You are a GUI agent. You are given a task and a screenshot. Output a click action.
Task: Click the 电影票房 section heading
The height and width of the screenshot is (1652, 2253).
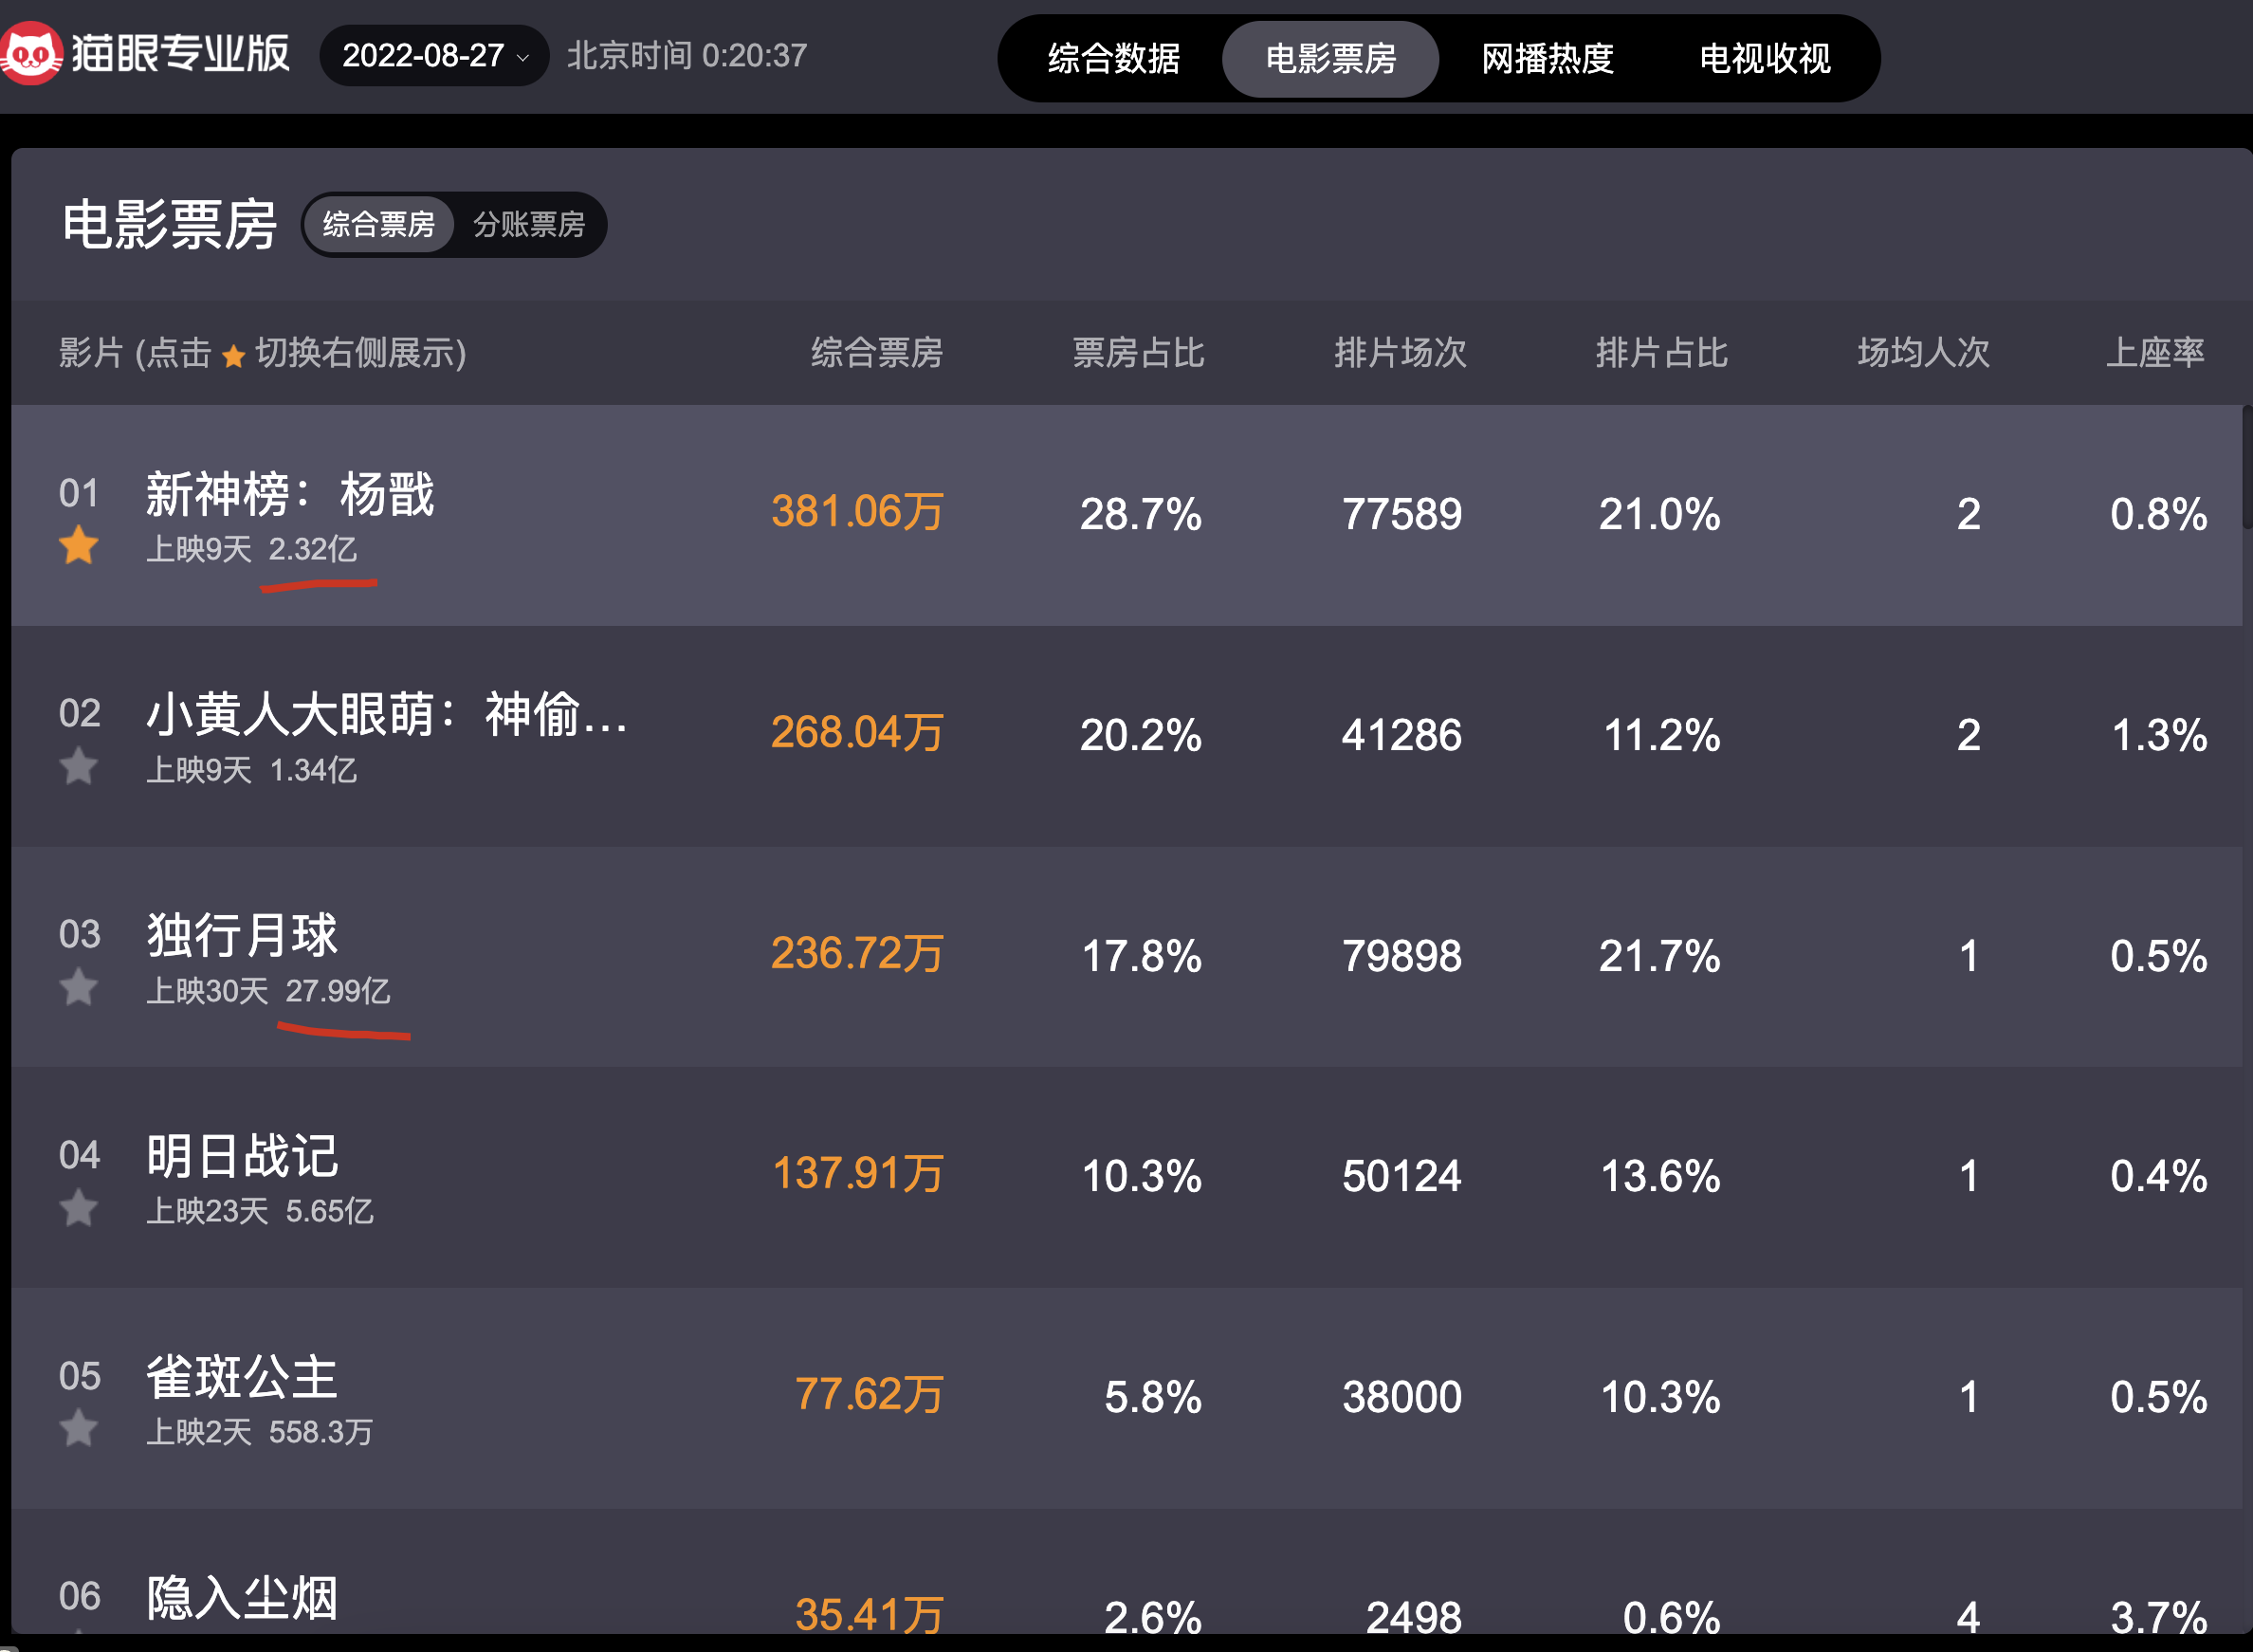169,224
